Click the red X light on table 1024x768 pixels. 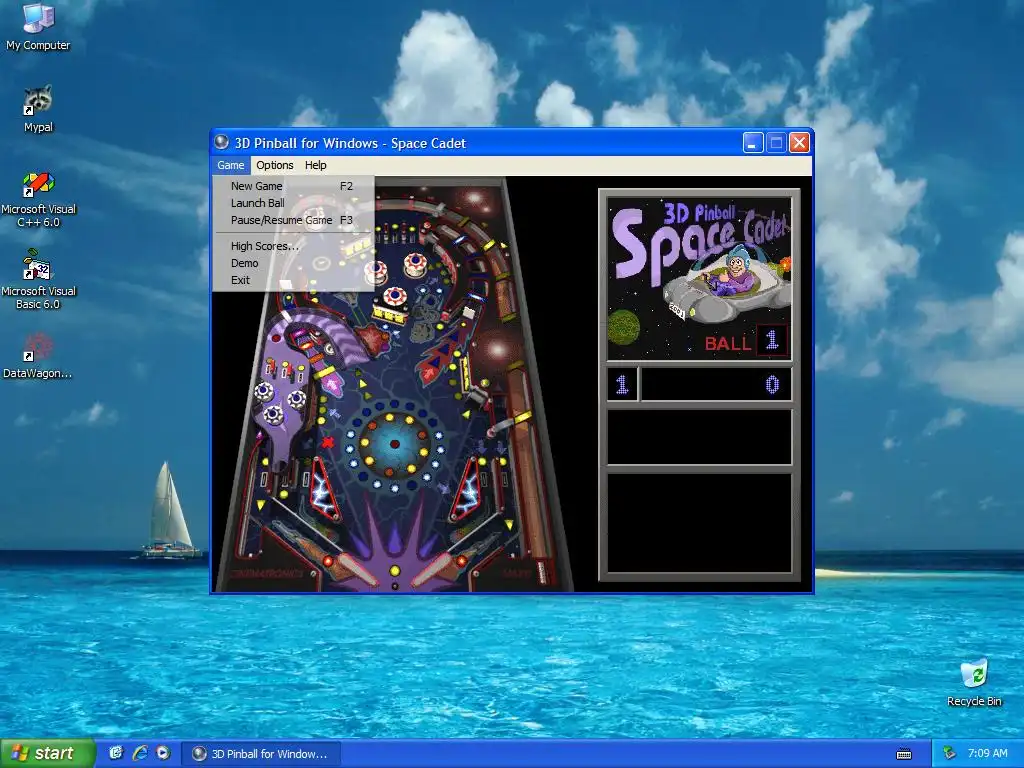[x=328, y=442]
